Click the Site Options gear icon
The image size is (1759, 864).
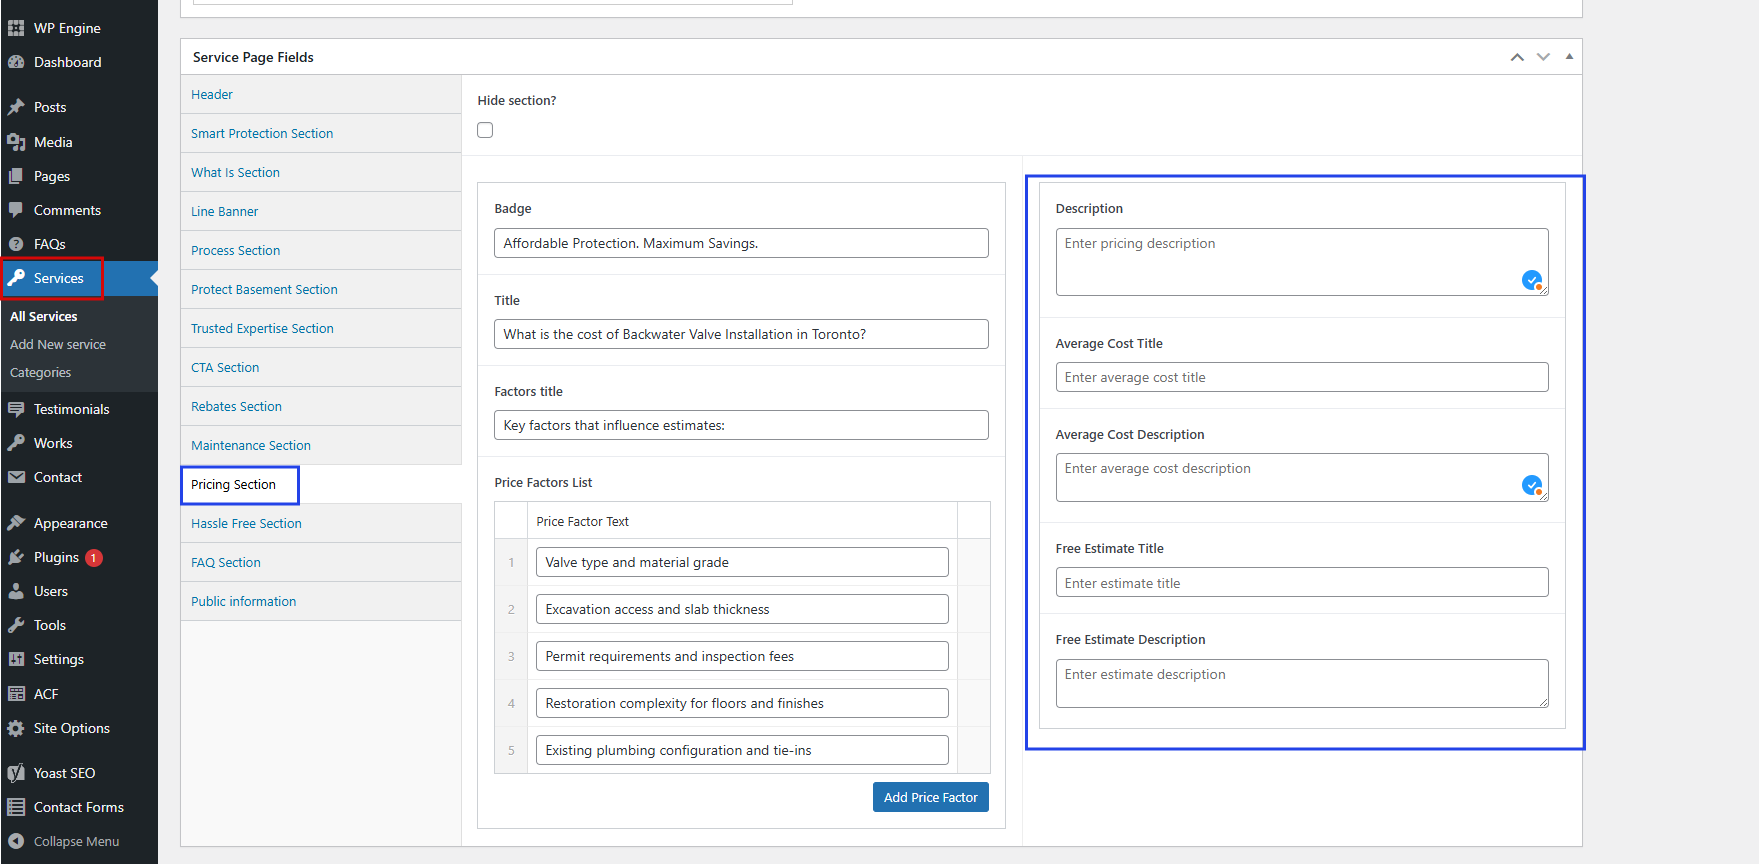click(x=16, y=728)
